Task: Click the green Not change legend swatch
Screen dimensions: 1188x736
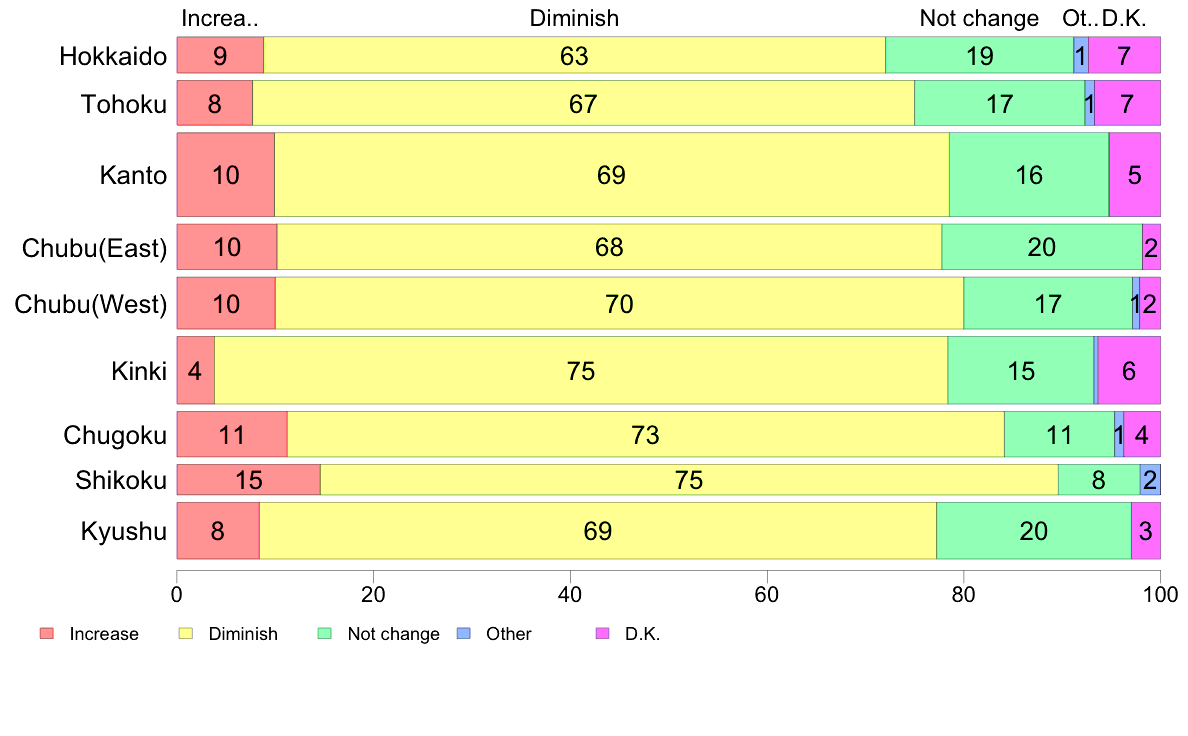Action: tap(324, 634)
